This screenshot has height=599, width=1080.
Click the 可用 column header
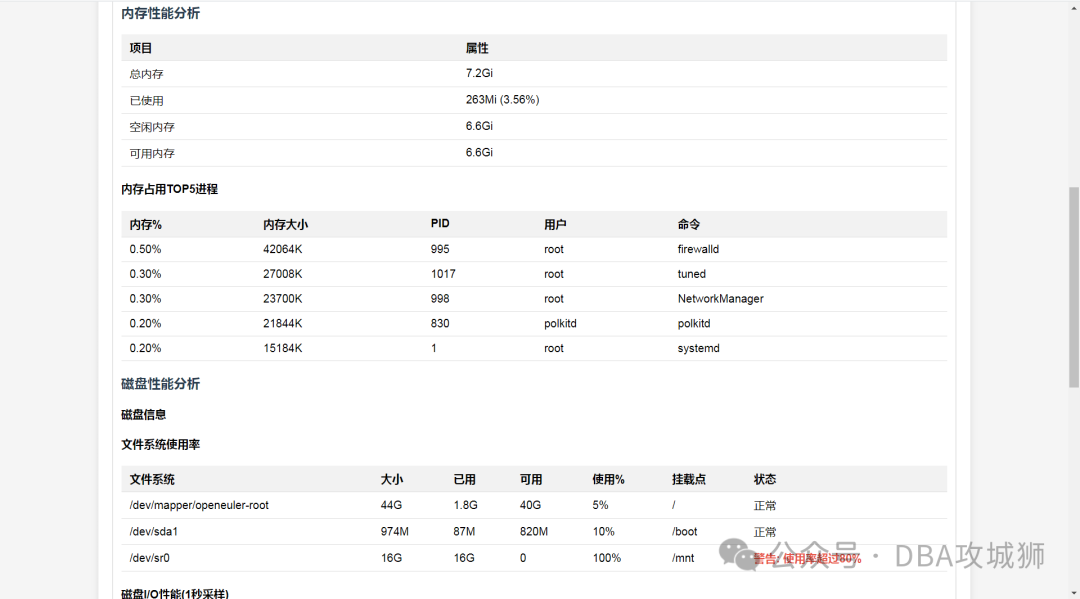tap(531, 479)
